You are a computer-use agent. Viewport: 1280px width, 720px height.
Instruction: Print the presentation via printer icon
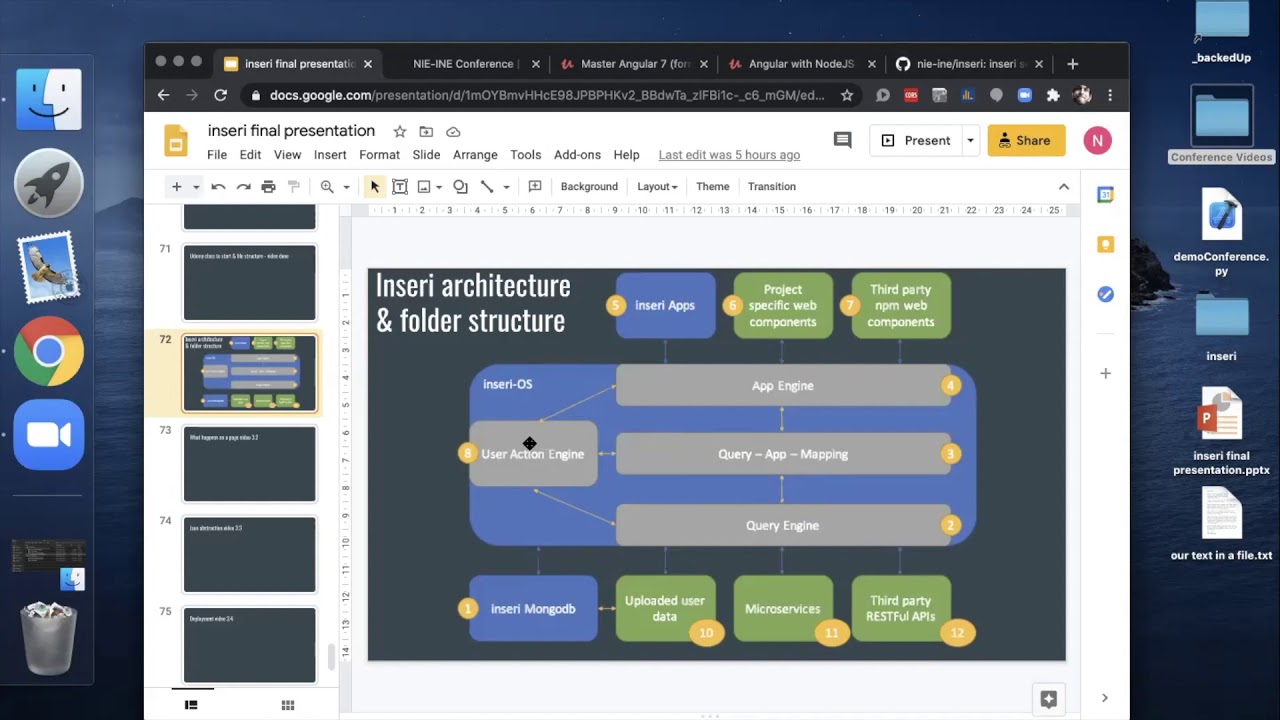click(268, 187)
